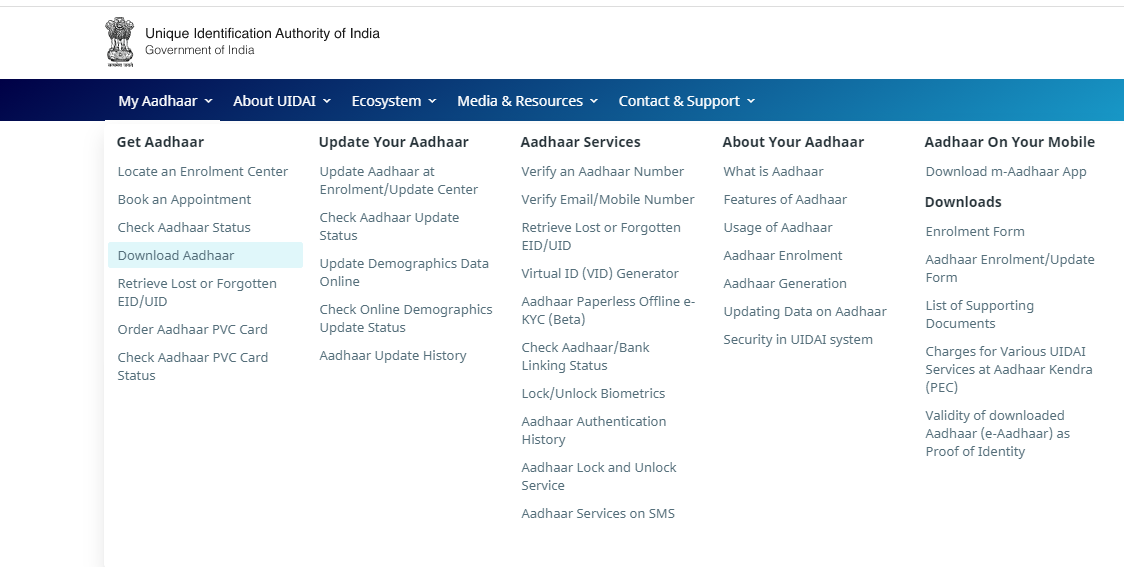Open Retrieve Lost or Forgotten EID/UID under Aadhaar Services
The width and height of the screenshot is (1124, 567).
coord(601,237)
